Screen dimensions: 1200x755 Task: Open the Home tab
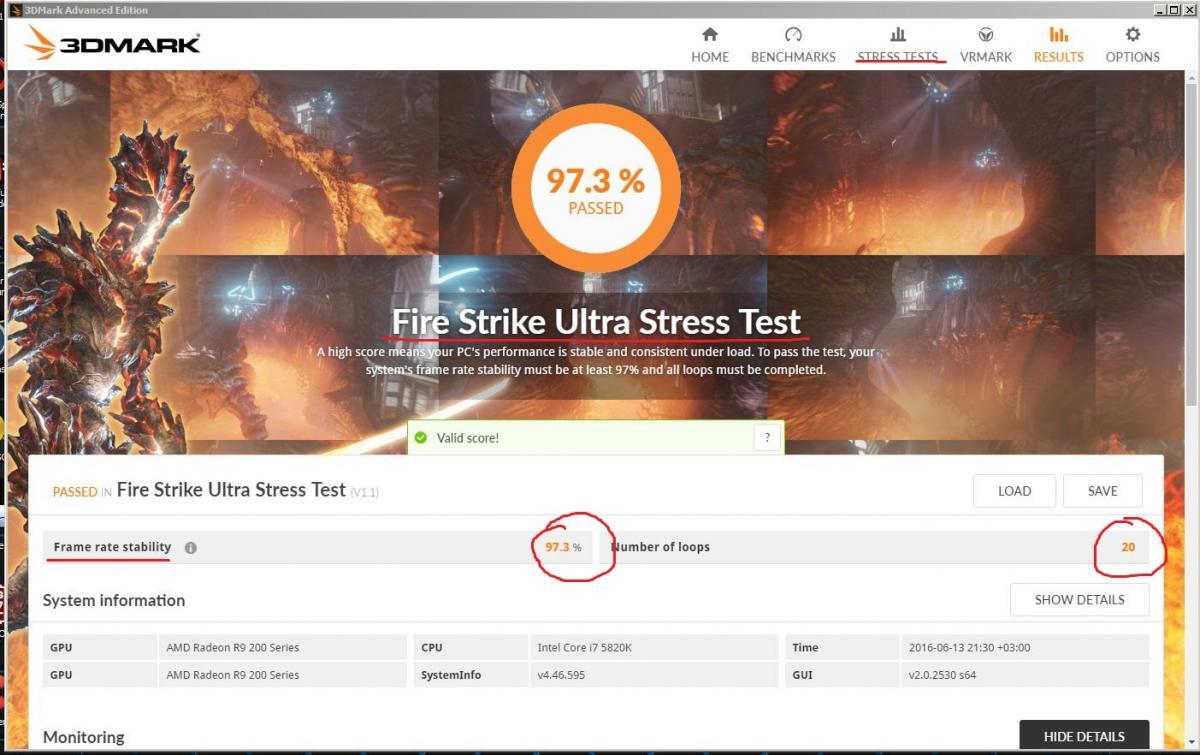(710, 45)
